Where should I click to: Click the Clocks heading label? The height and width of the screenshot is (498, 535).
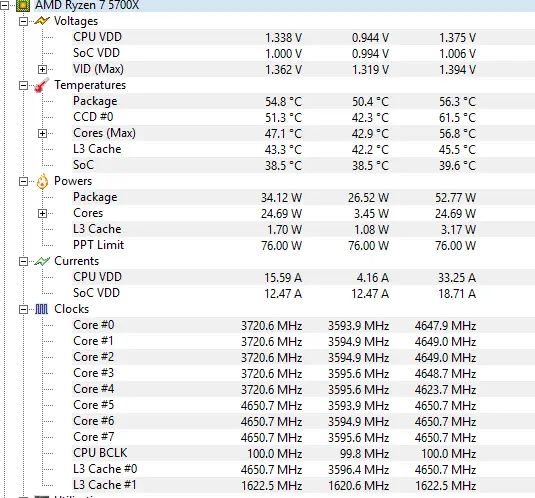pos(71,309)
